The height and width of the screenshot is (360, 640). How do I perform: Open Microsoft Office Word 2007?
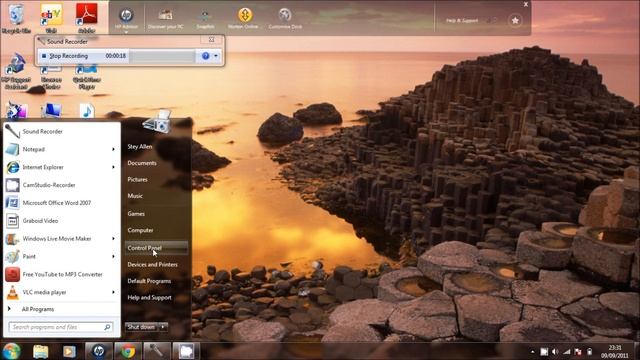pyautogui.click(x=62, y=203)
